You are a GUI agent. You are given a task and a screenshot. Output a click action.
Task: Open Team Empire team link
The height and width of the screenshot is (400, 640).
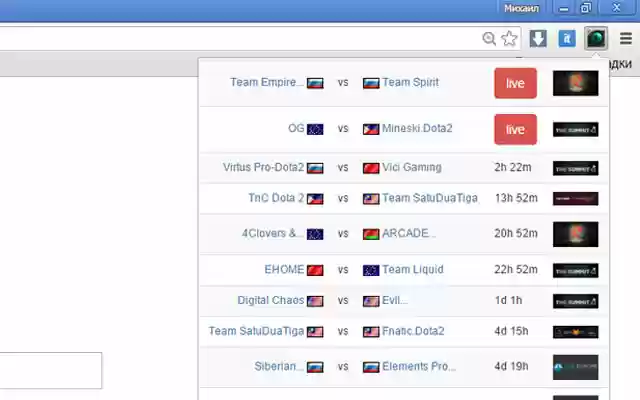pyautogui.click(x=267, y=82)
